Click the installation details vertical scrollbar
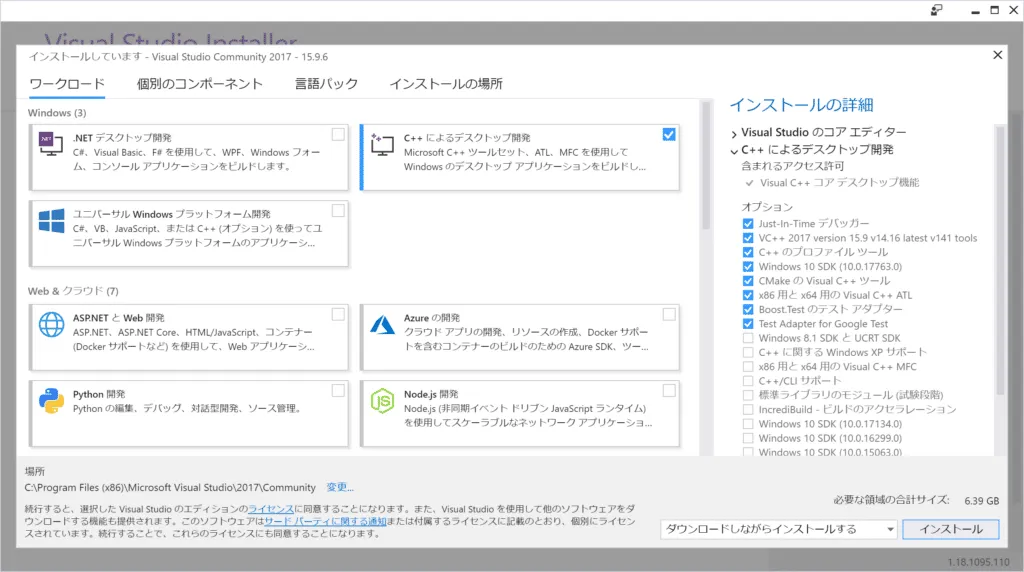This screenshot has height=572, width=1024. (x=1000, y=261)
